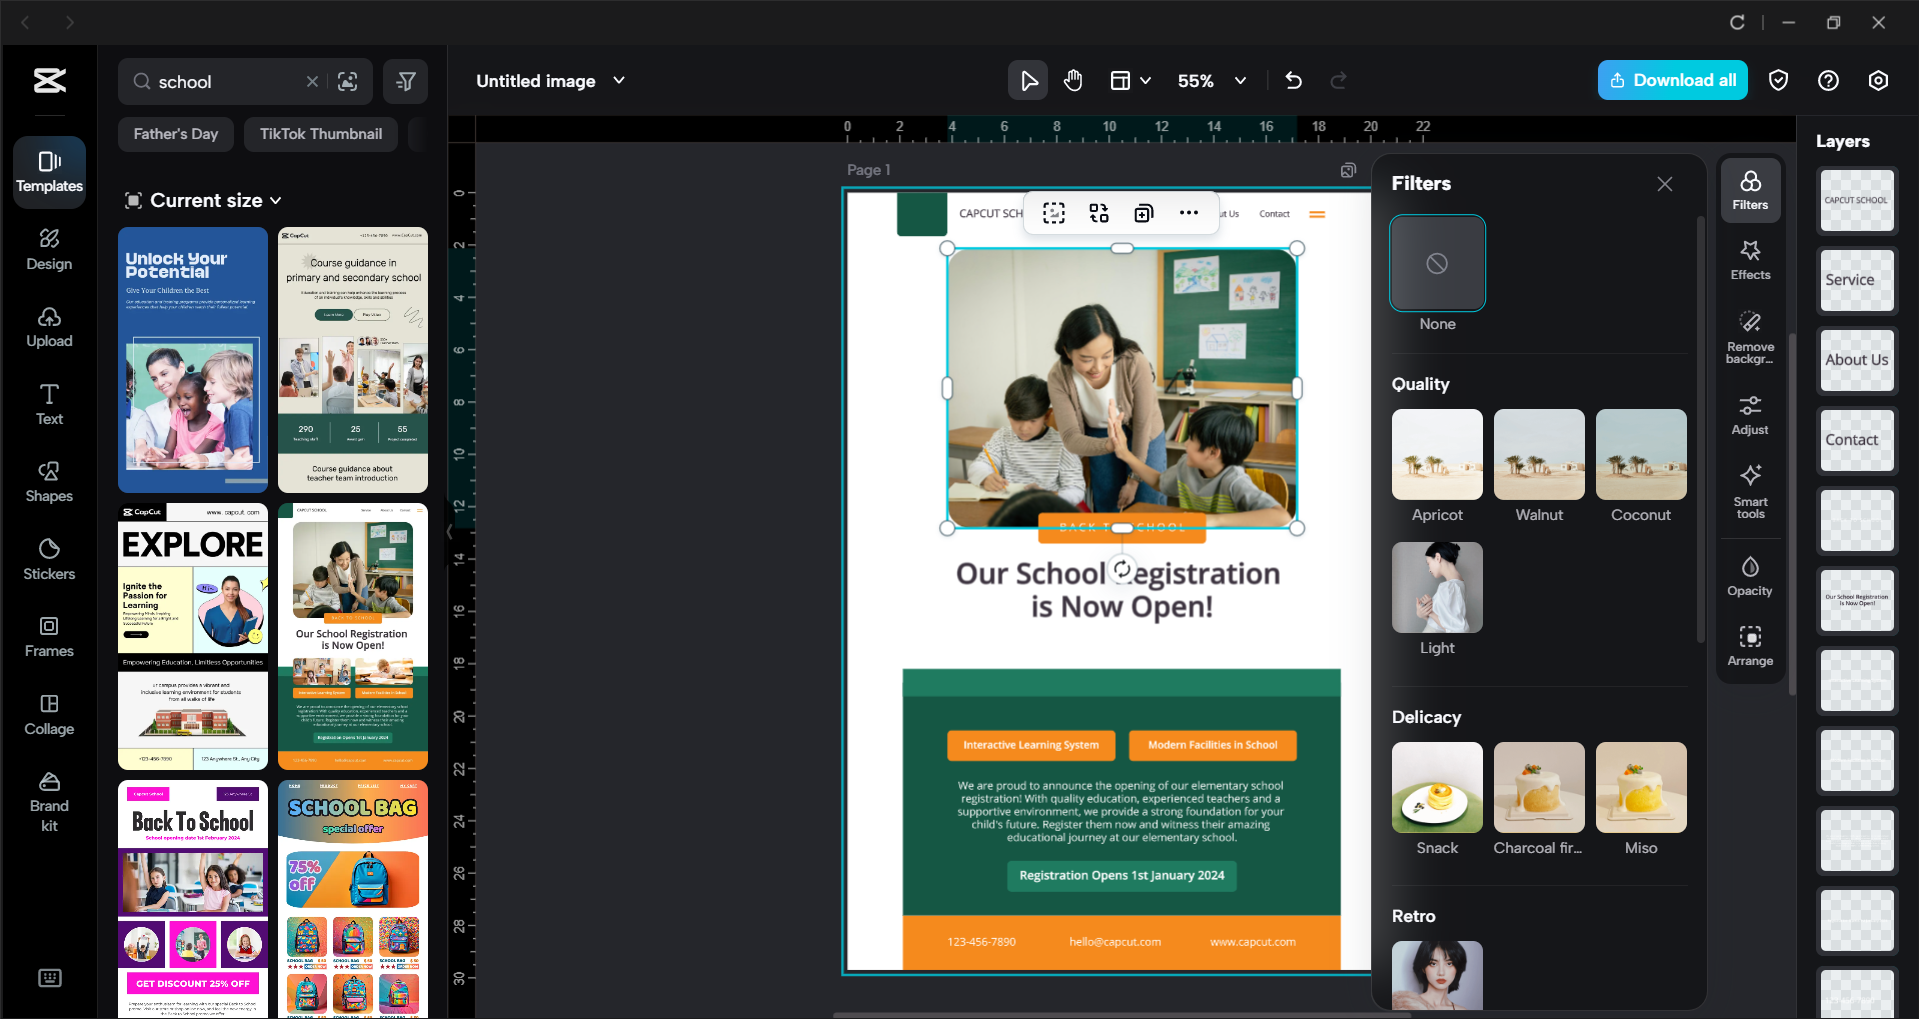Click the search-by-image camera icon
Image resolution: width=1919 pixels, height=1019 pixels.
348,81
